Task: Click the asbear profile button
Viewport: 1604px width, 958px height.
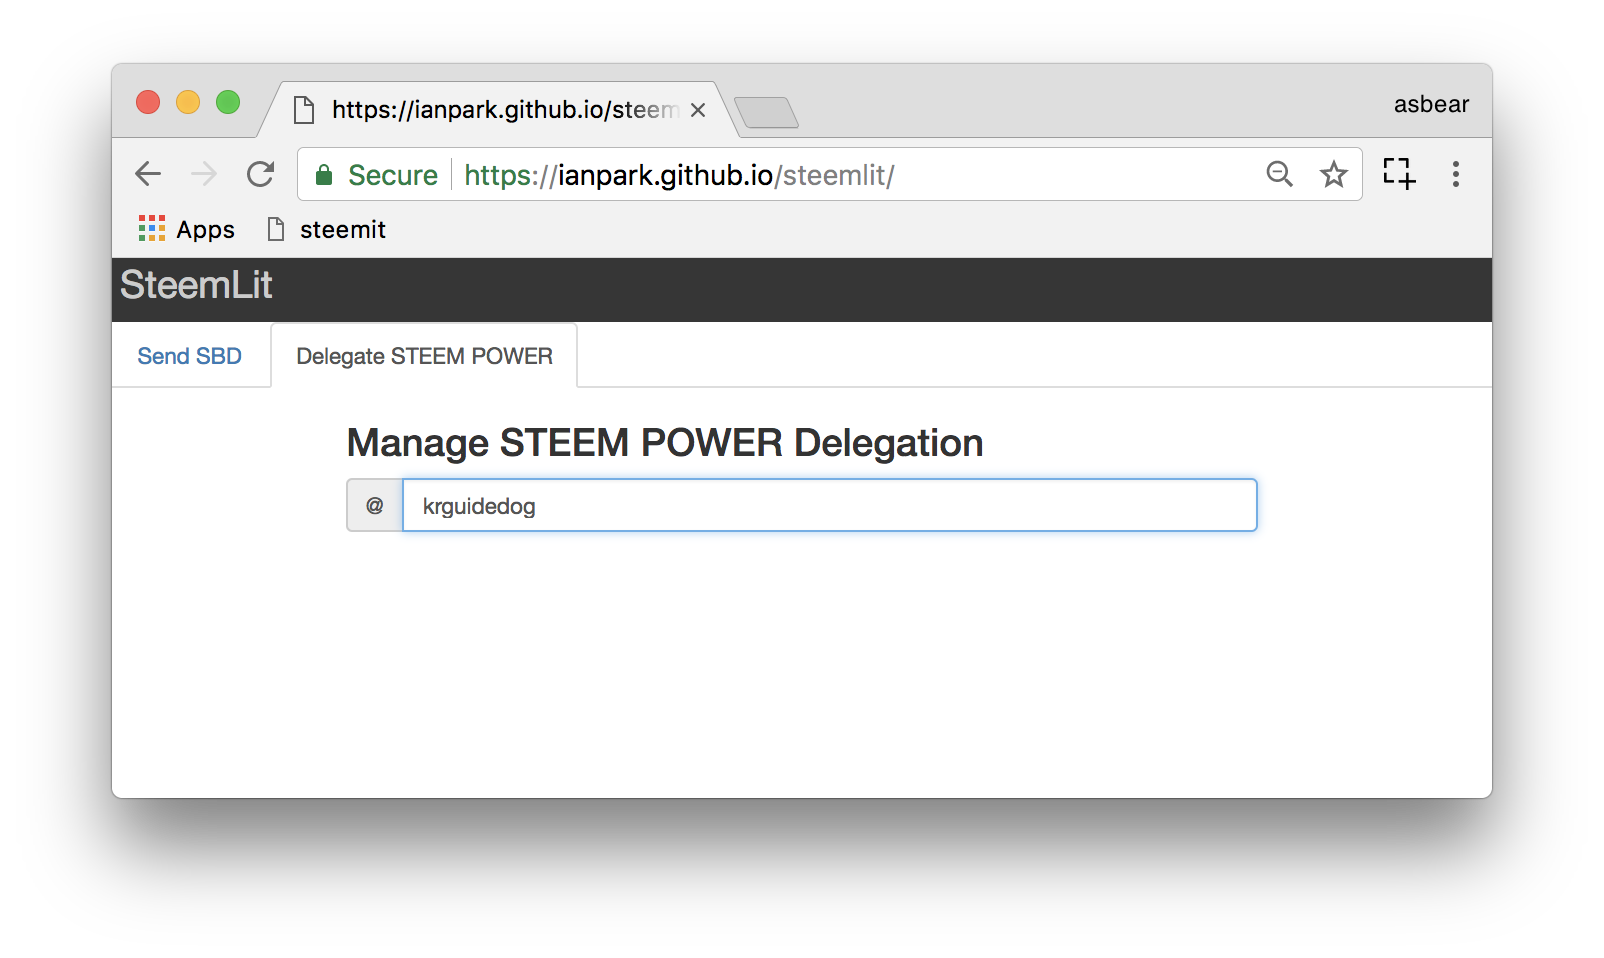Action: pyautogui.click(x=1431, y=104)
